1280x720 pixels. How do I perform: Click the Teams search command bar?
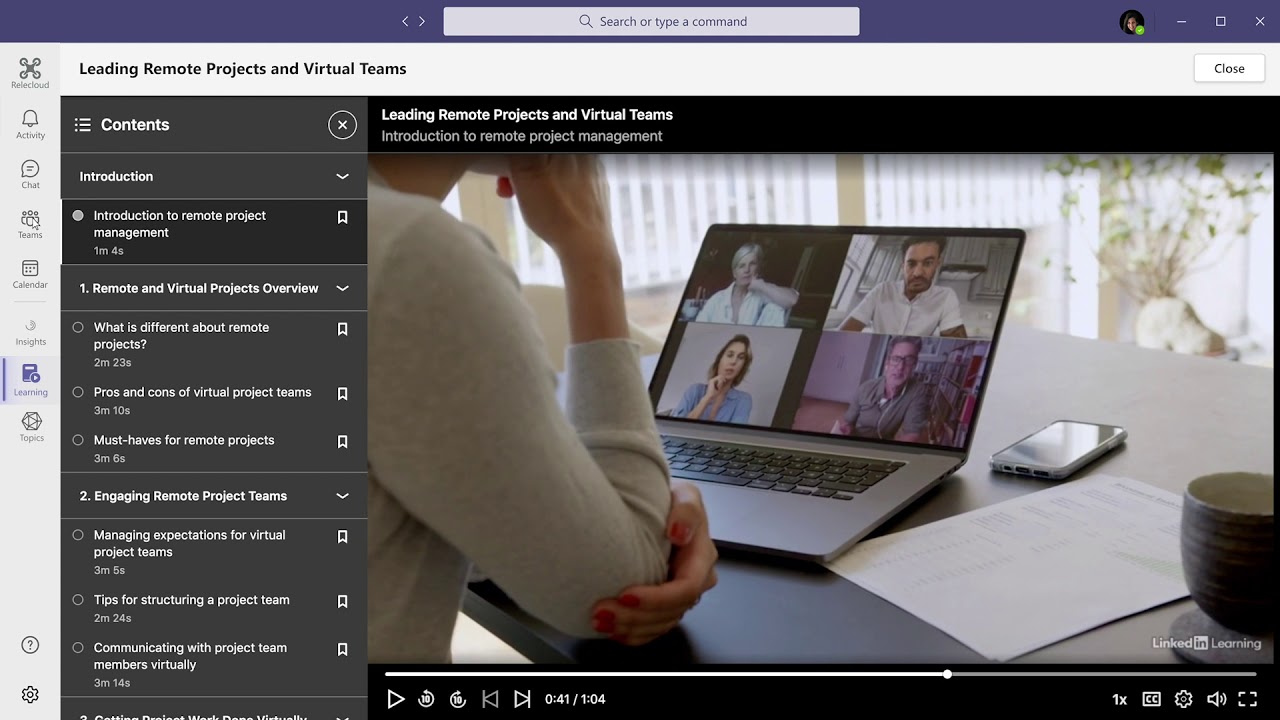pyautogui.click(x=651, y=21)
